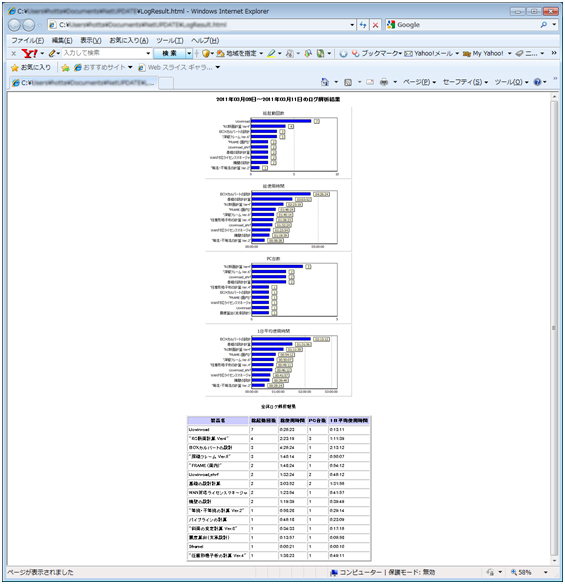Click the vertical scrollbar thumb
Screen dimensions: 565x584
point(554,328)
